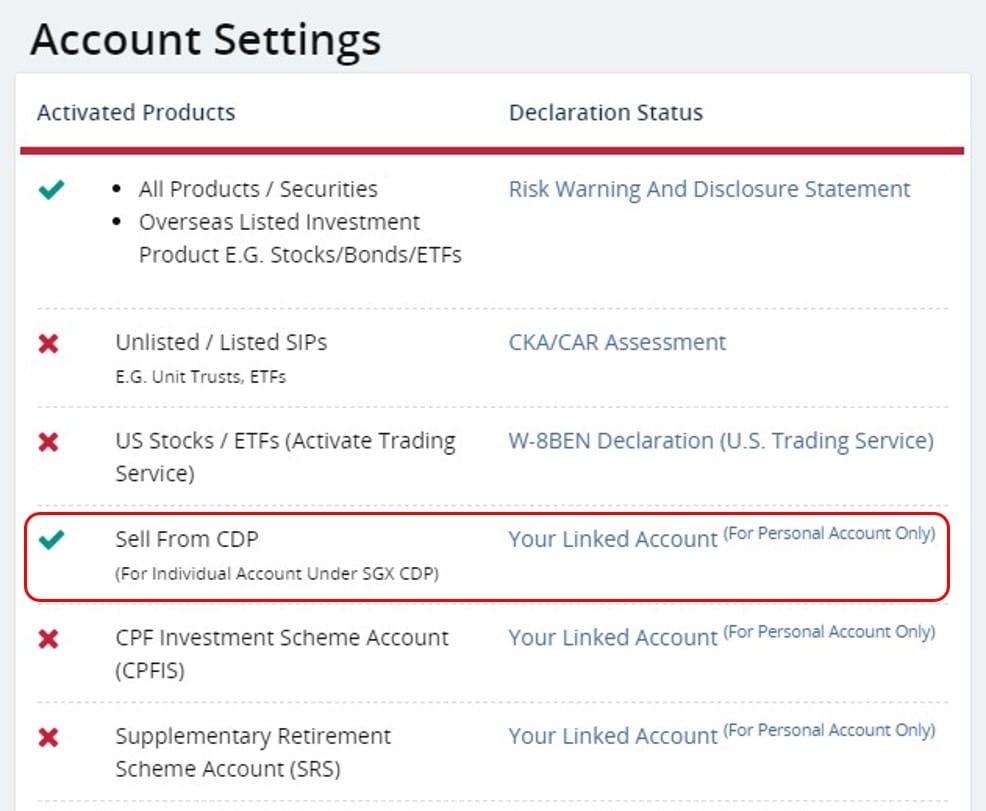Viewport: 986px width, 811px height.
Task: Open the Risk Warning And Disclosure Statement
Action: [x=710, y=188]
